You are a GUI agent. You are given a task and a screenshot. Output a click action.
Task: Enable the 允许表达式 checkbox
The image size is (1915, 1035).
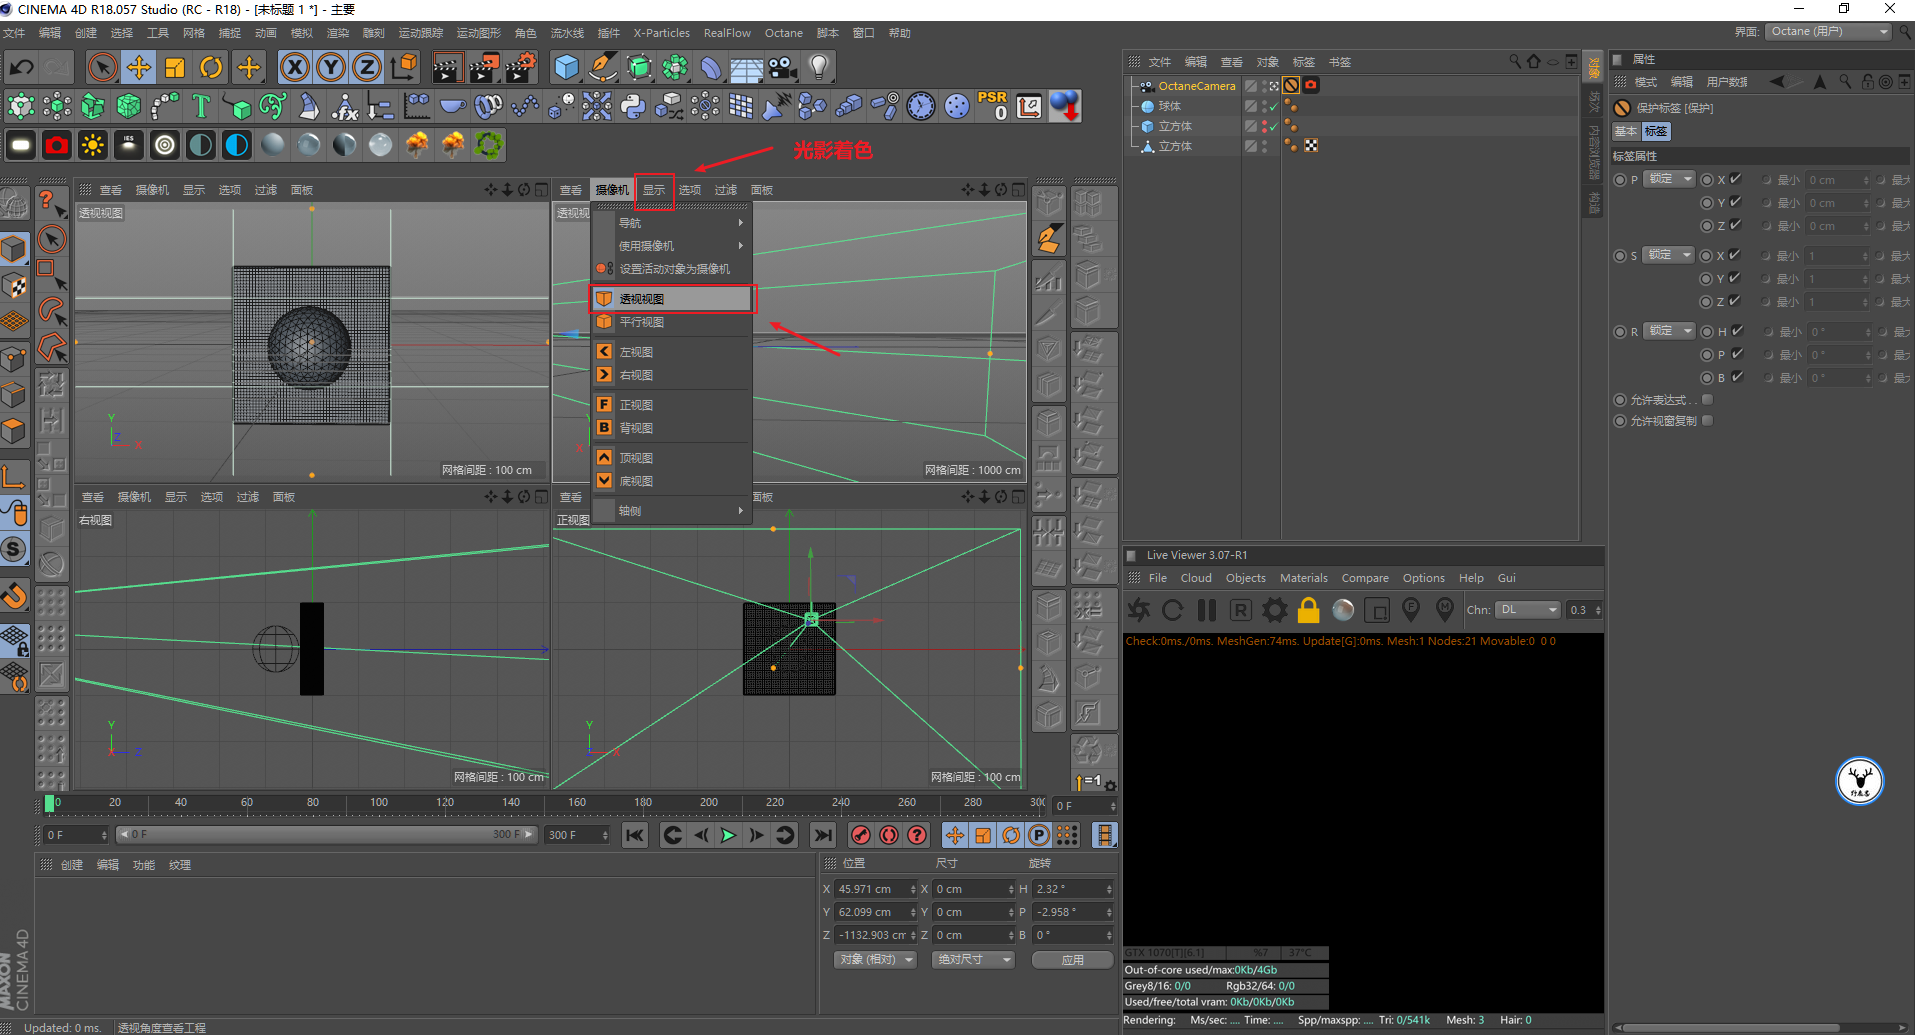click(x=1708, y=400)
